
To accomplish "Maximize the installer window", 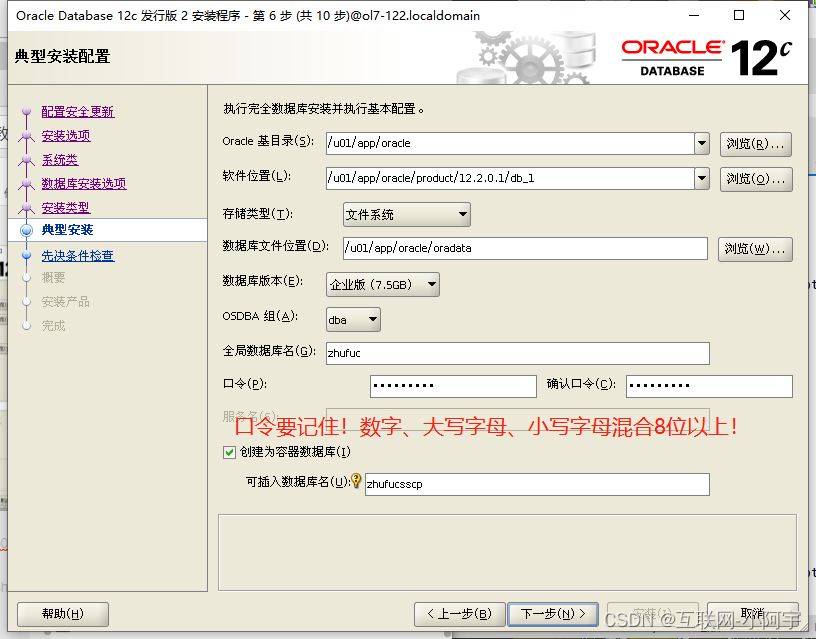I will 739,15.
